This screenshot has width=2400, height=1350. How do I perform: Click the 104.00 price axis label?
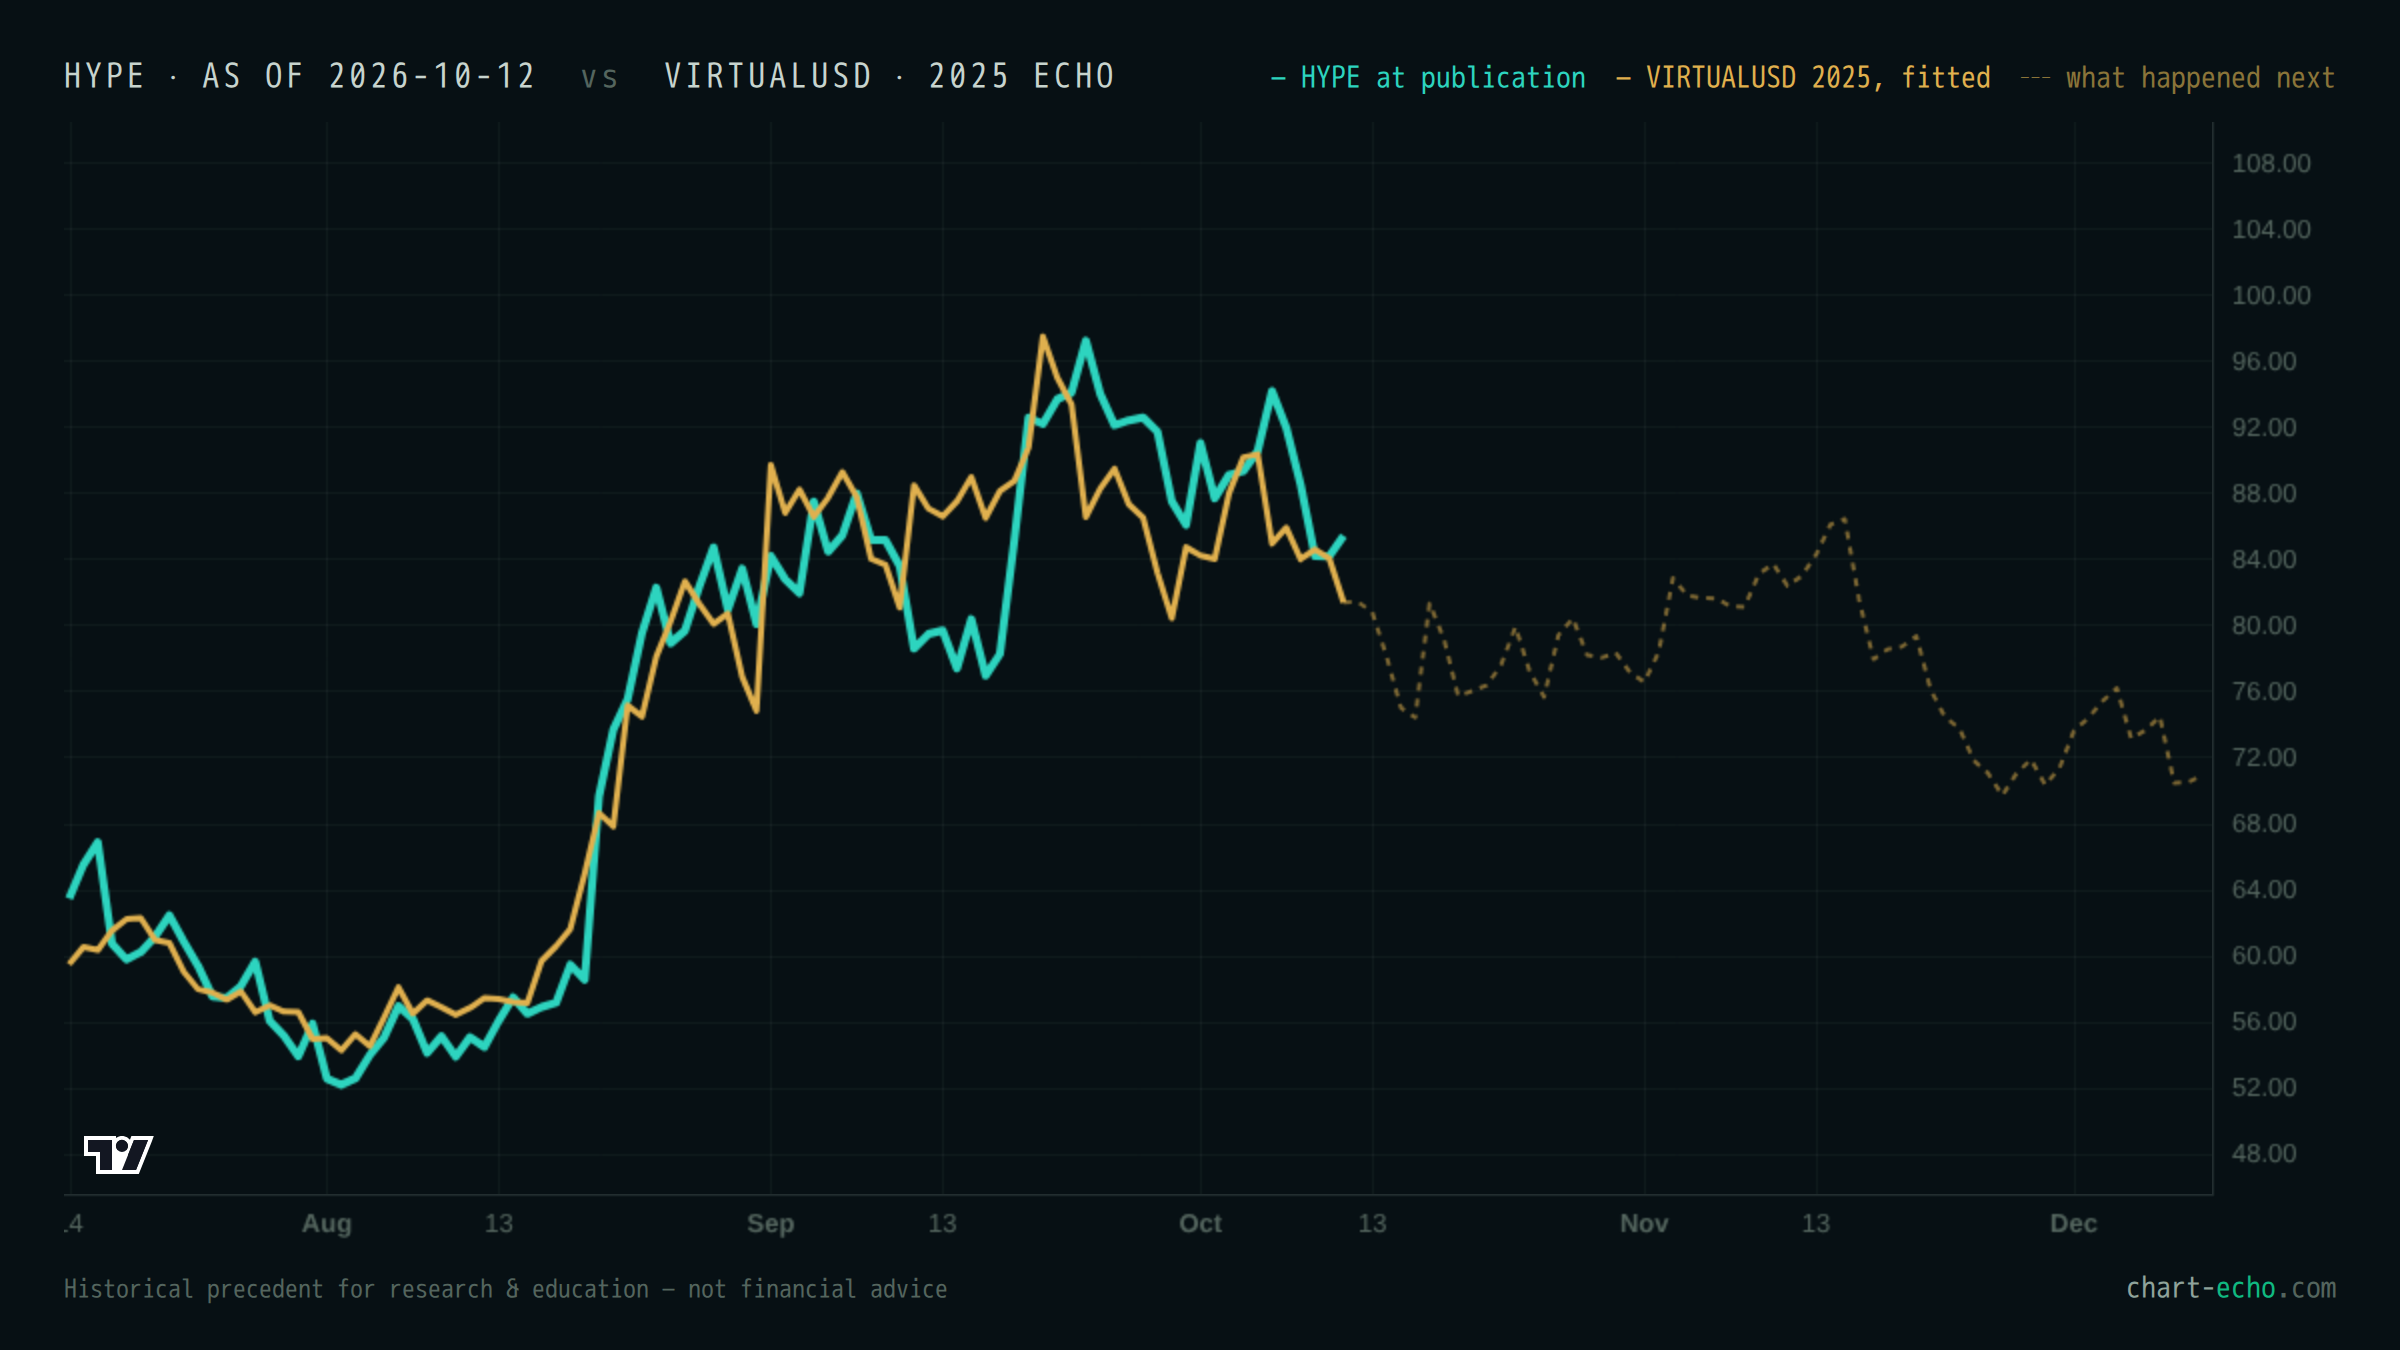[x=2271, y=229]
